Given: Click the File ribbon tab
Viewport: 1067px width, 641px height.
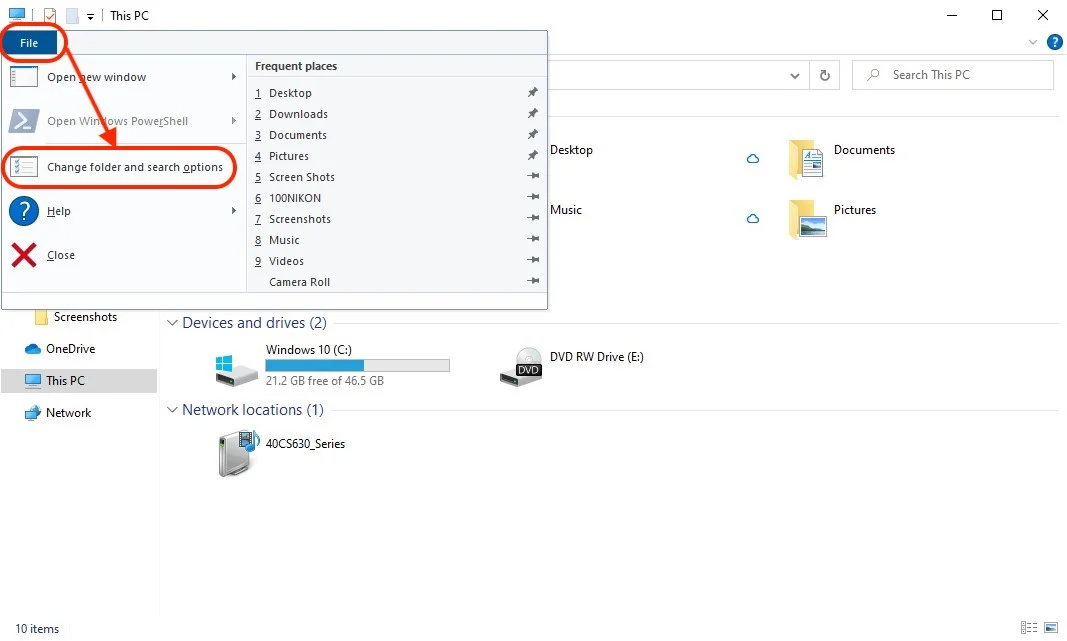Looking at the screenshot, I should point(29,43).
